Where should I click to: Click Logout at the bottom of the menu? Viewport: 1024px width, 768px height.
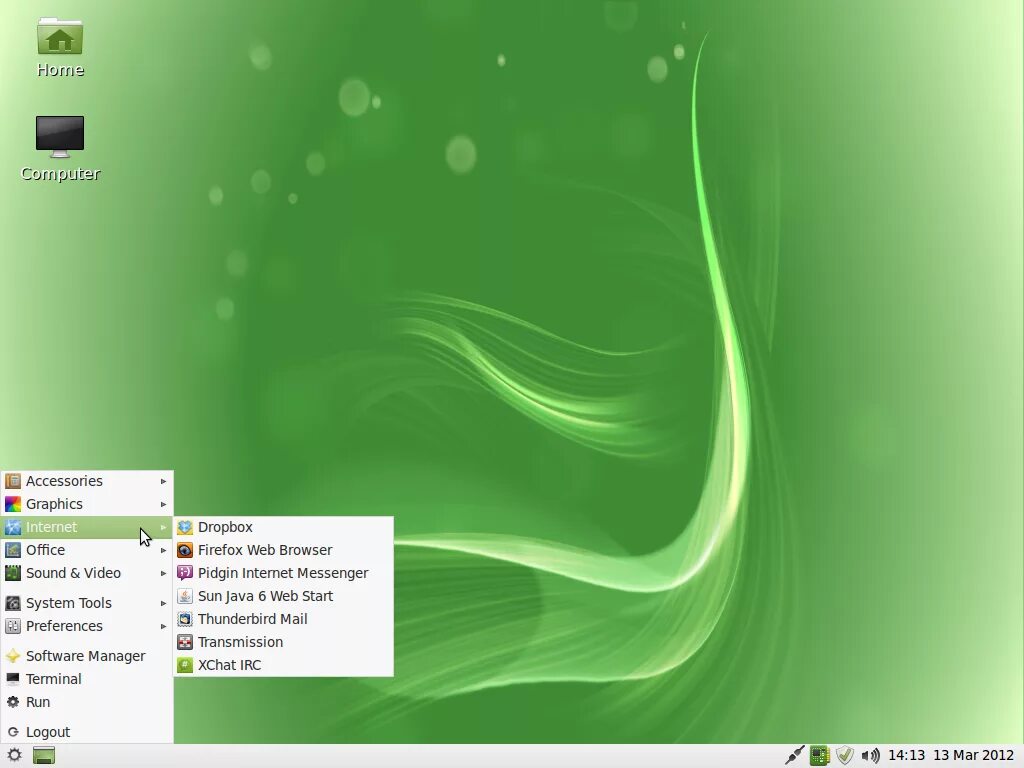coord(47,732)
